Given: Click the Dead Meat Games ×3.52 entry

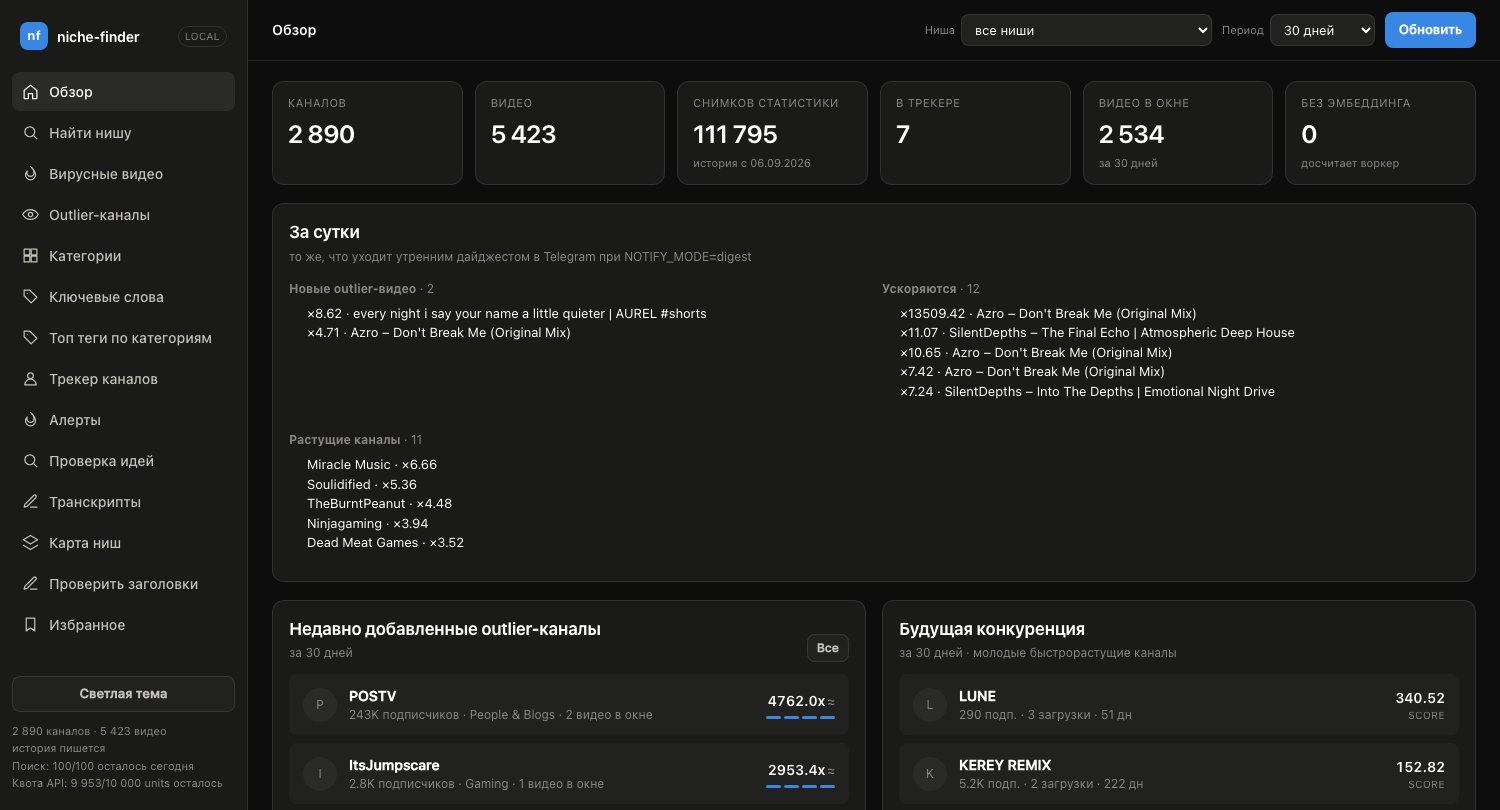Looking at the screenshot, I should (x=385, y=543).
